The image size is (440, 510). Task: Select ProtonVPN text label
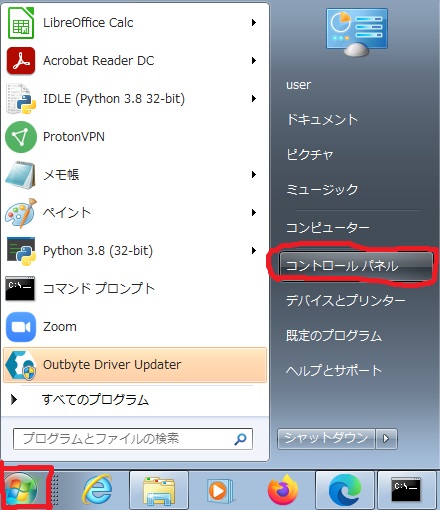[x=74, y=137]
